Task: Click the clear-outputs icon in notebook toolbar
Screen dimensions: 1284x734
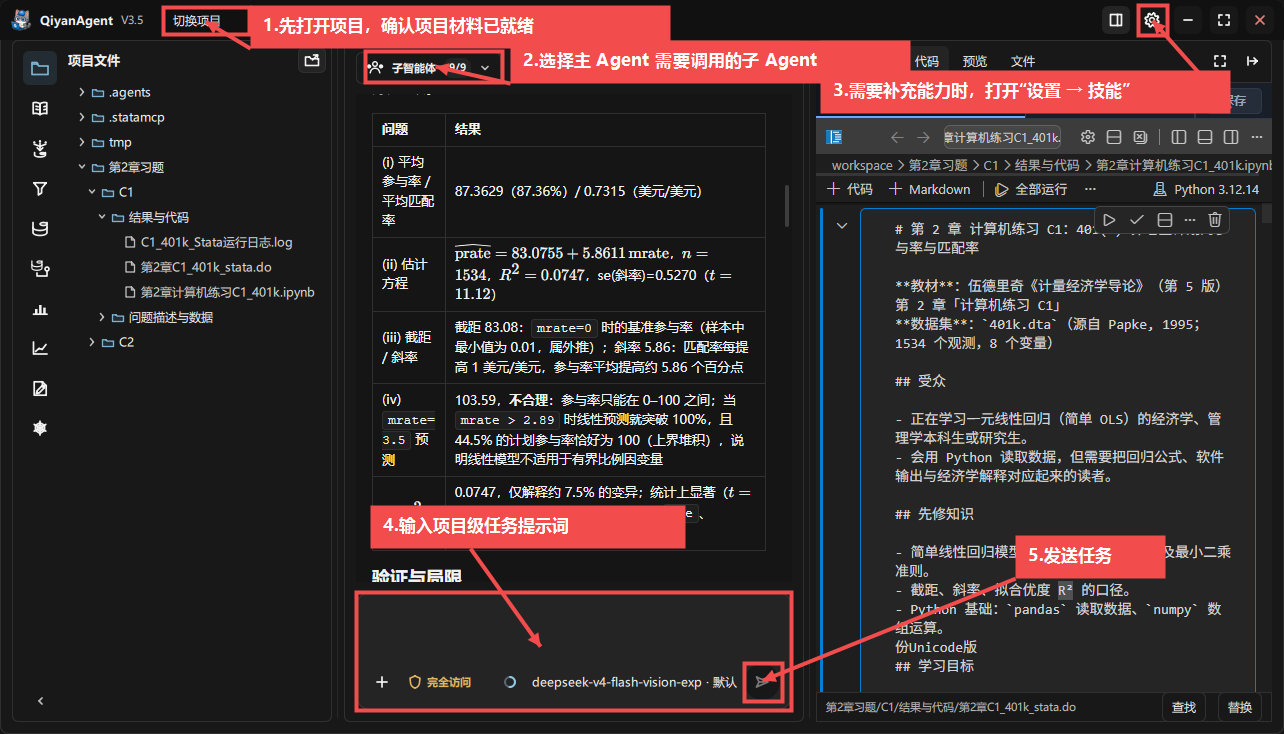Action: point(1139,137)
